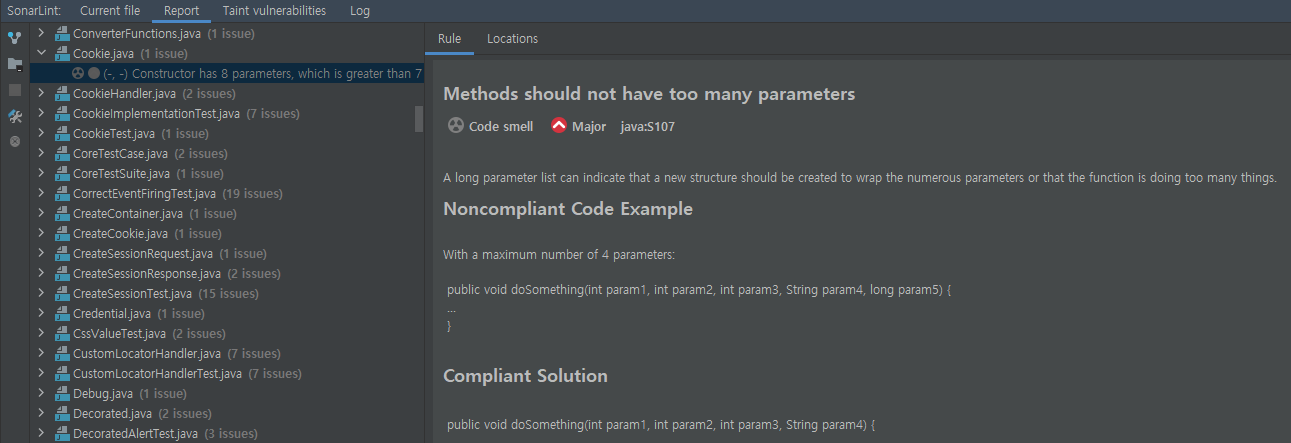
Task: Expand CustomLocatorHandler.java node
Action: (41, 353)
